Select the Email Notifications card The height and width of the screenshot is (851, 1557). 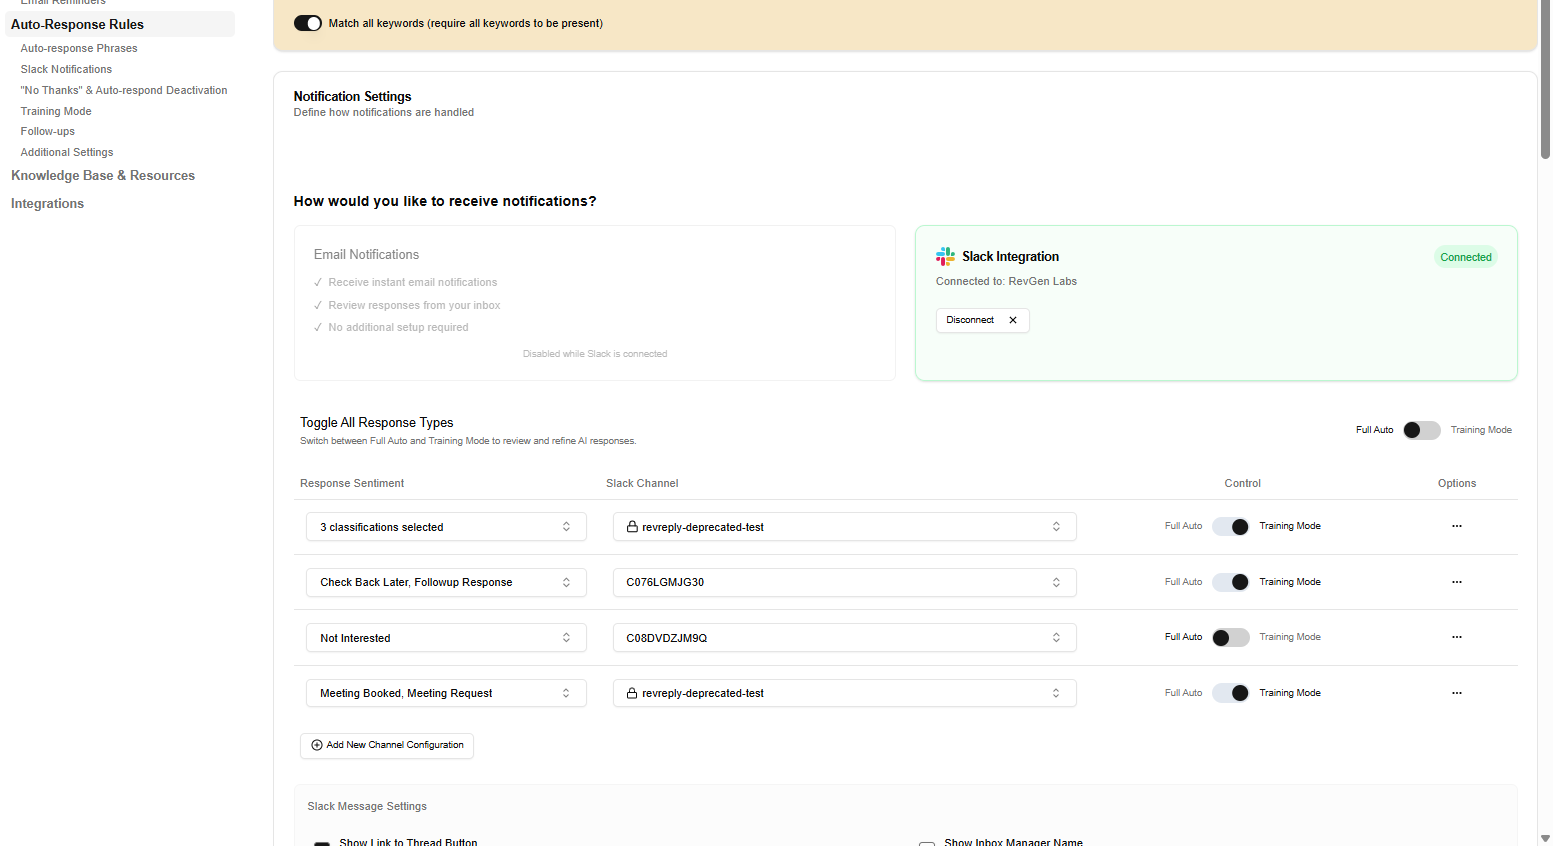pyautogui.click(x=595, y=303)
